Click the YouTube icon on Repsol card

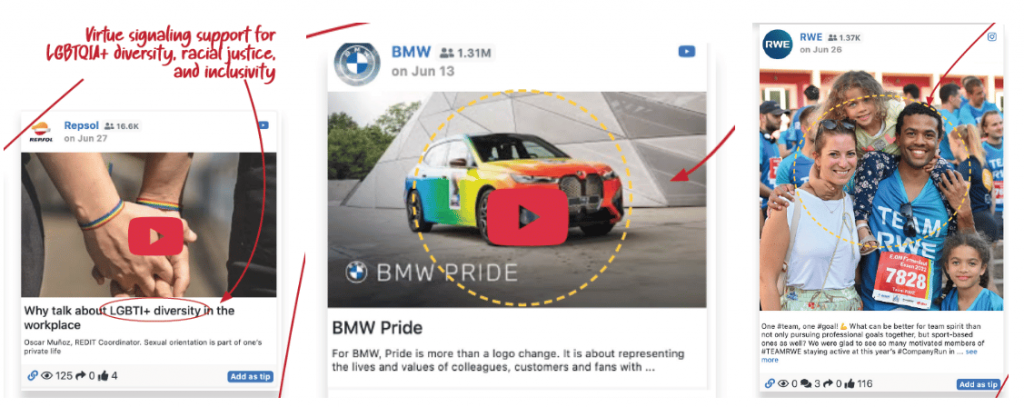pos(264,125)
